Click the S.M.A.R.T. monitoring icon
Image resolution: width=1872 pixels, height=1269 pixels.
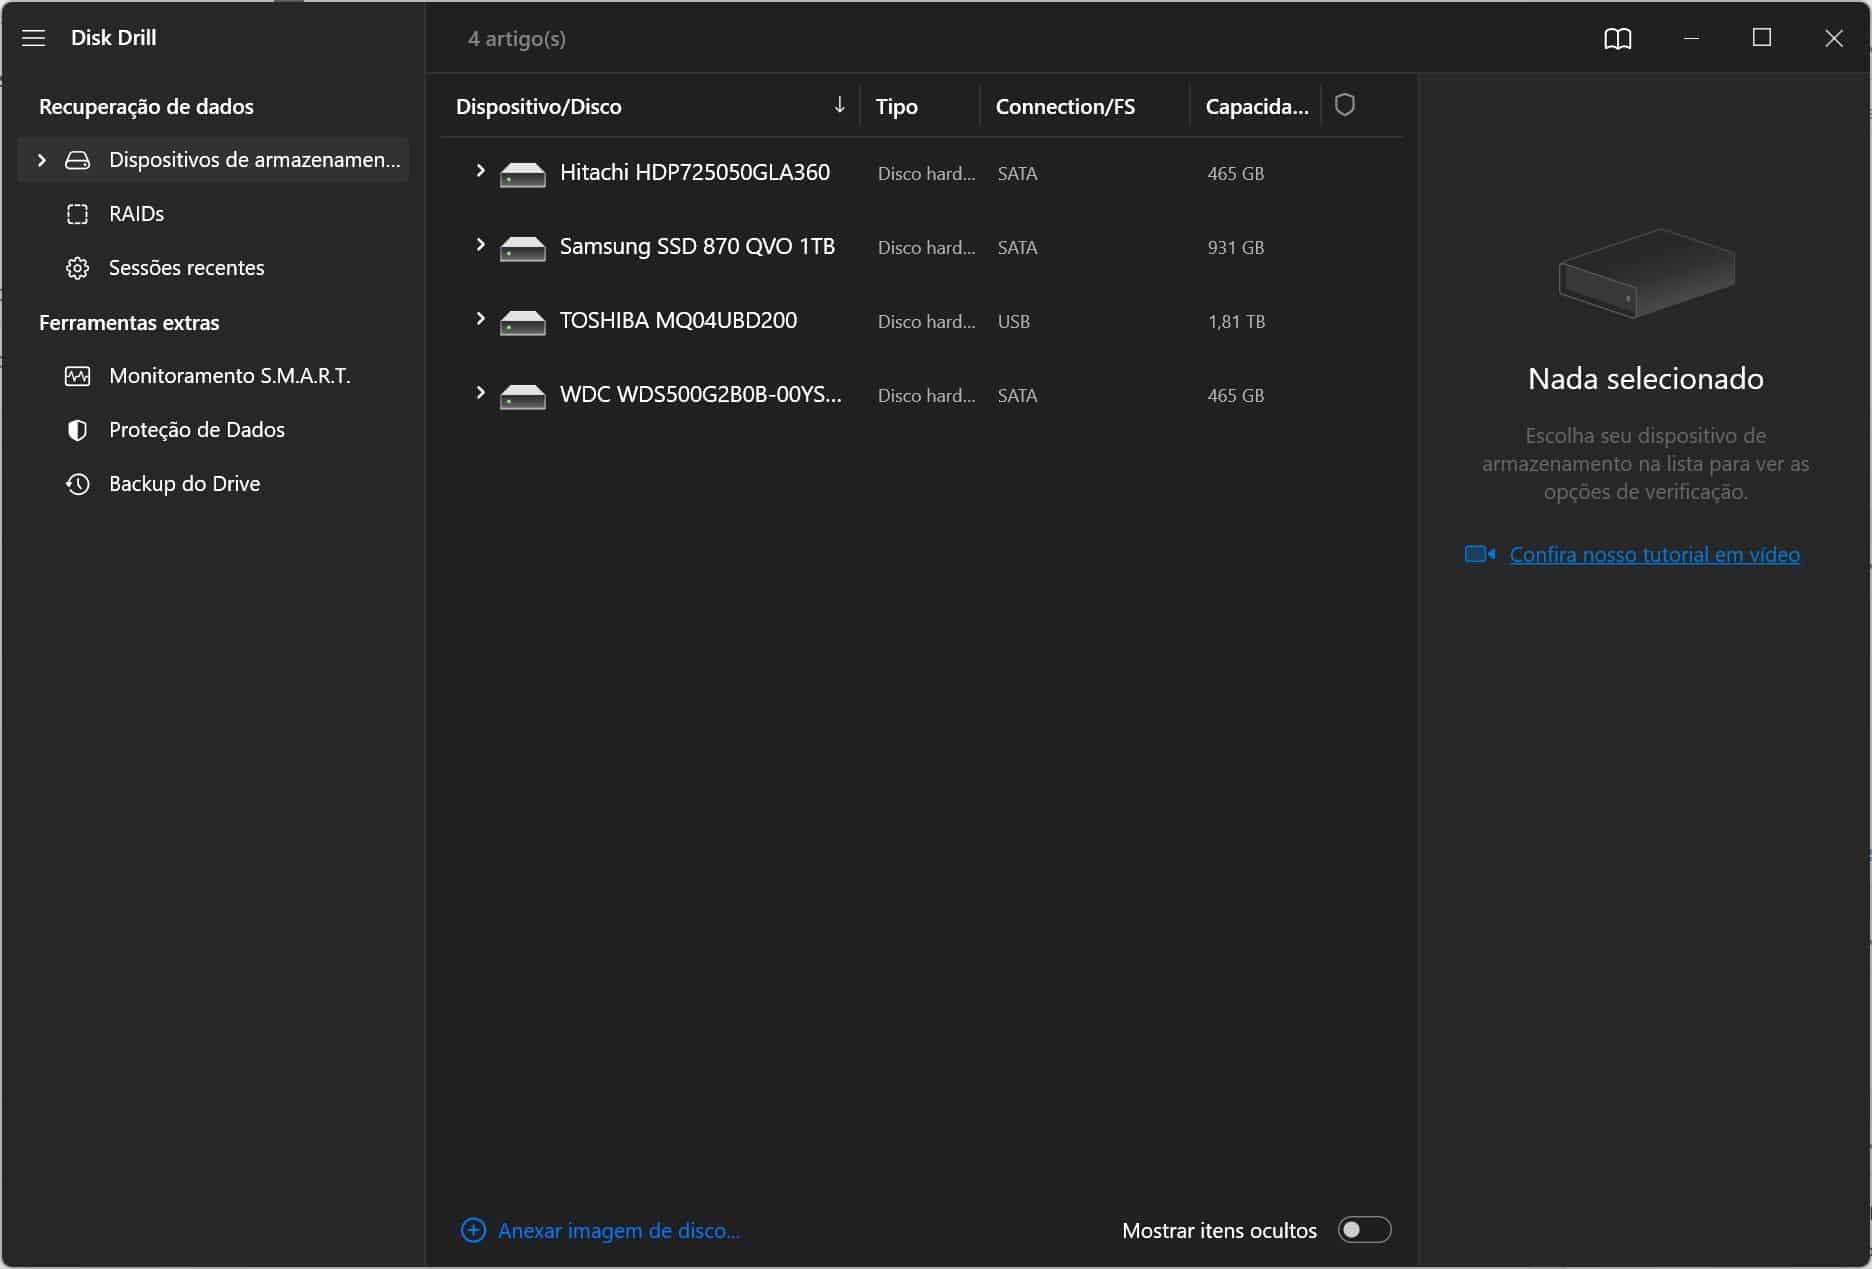click(x=77, y=376)
